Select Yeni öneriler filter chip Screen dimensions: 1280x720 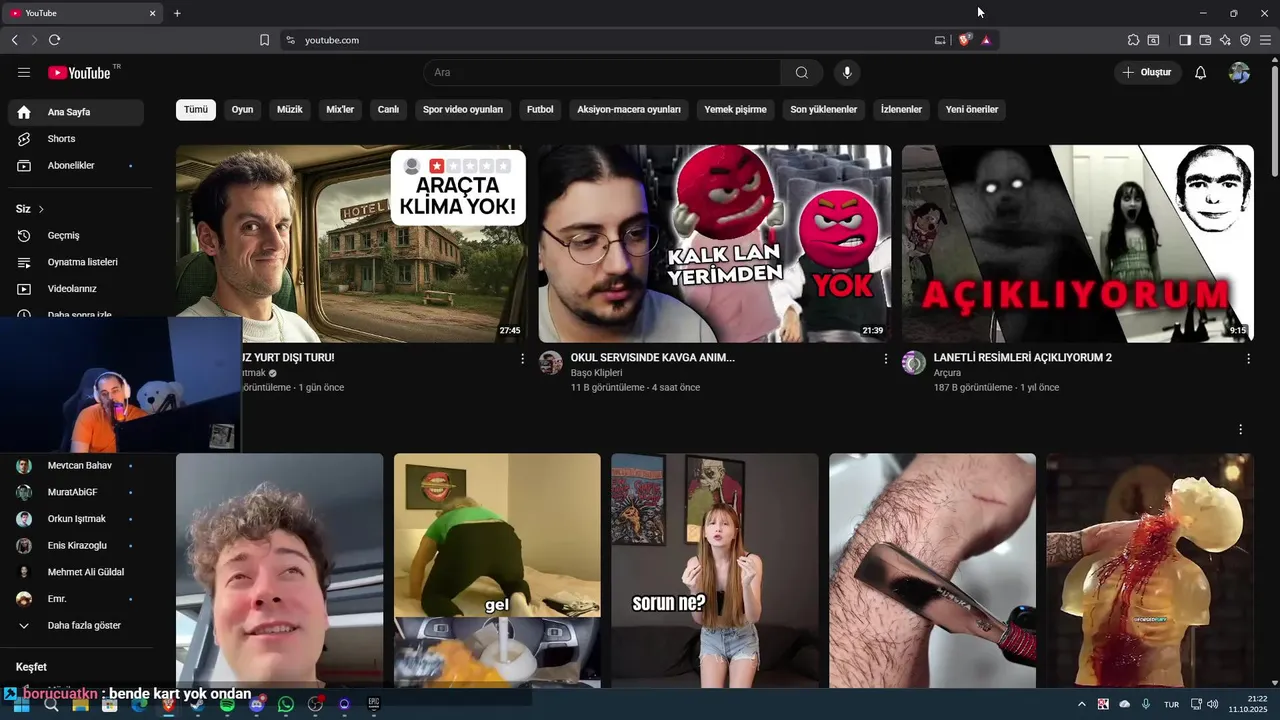(x=972, y=109)
